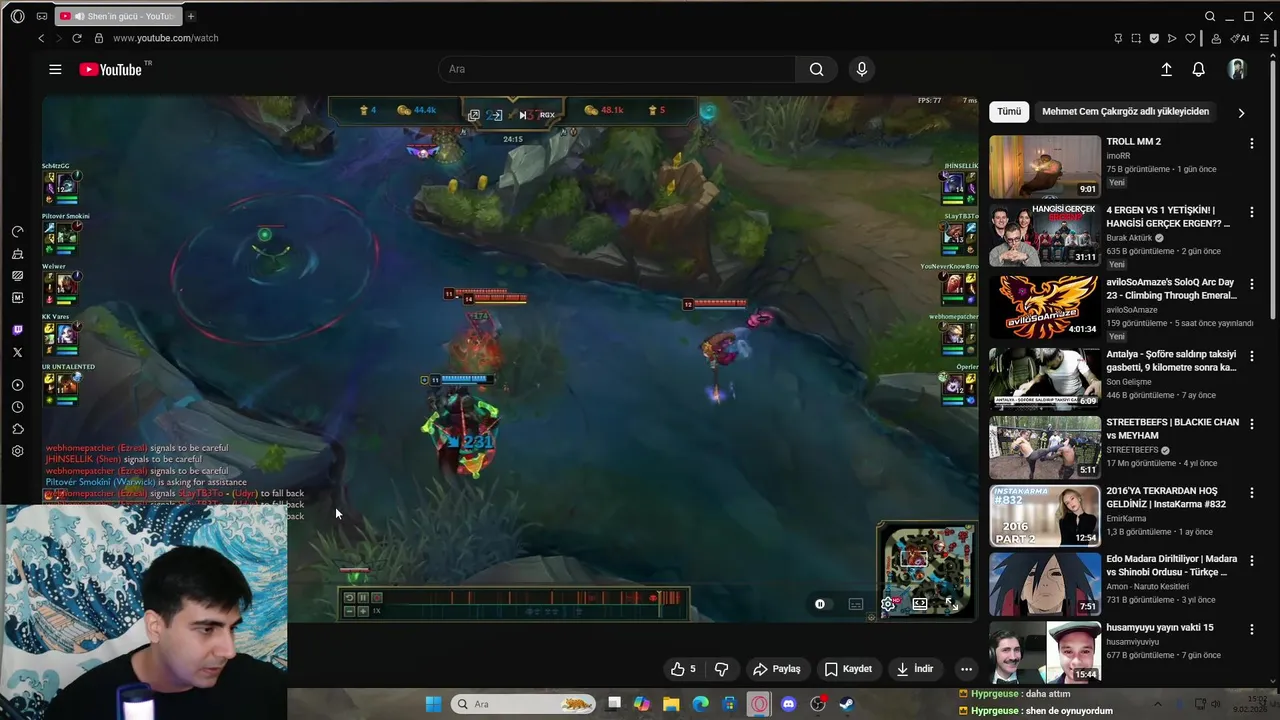Open options for the 2016'YA TEKRARDAN video
1280x720 pixels.
coord(1251,493)
